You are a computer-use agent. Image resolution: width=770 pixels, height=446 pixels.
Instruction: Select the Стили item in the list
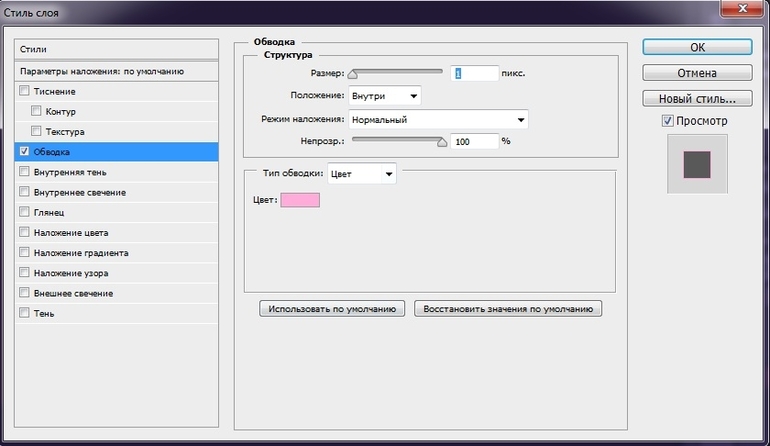(x=118, y=49)
